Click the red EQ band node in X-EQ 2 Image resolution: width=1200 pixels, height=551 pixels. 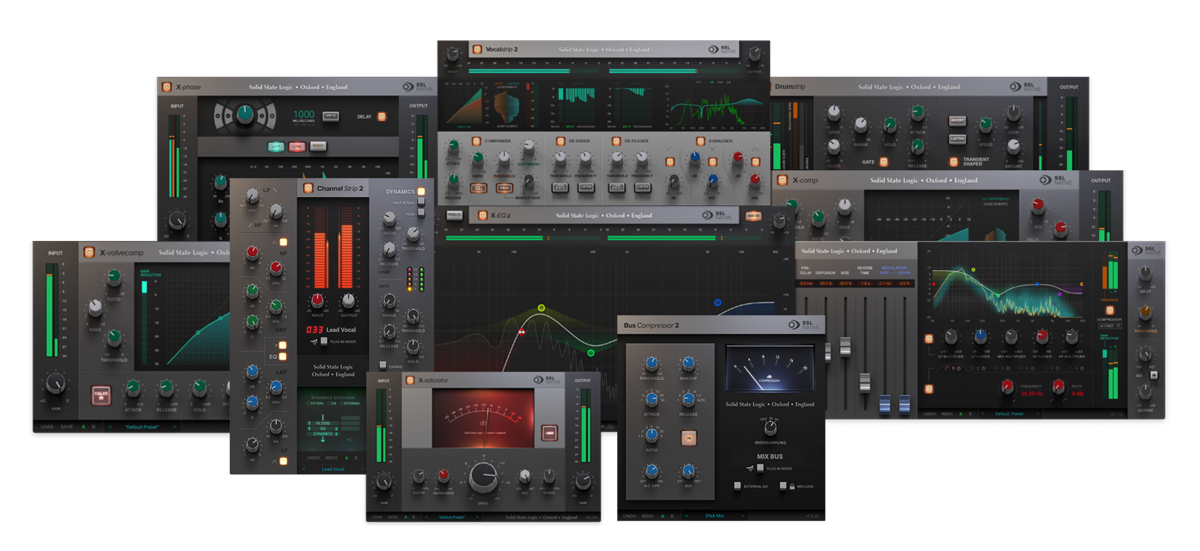click(x=521, y=330)
